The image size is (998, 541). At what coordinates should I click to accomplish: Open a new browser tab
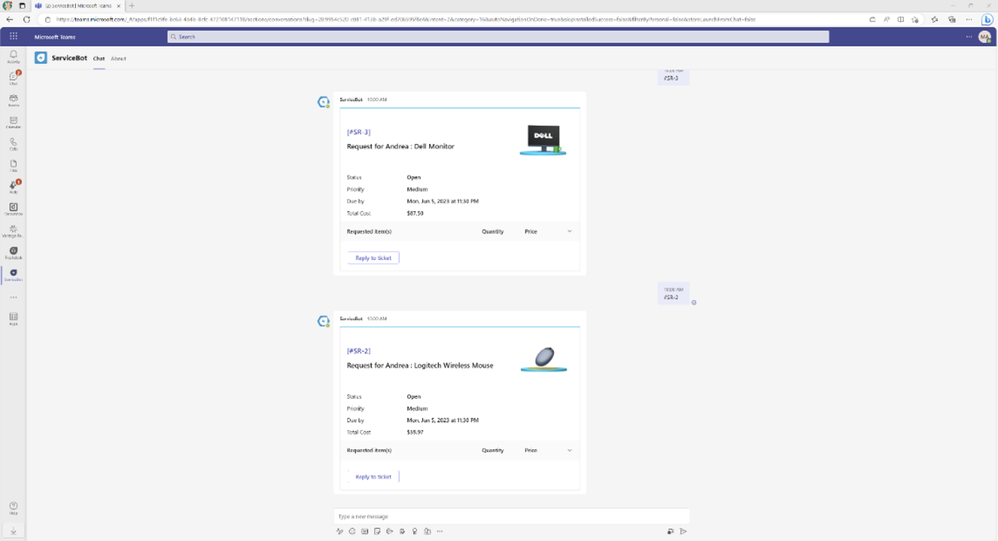[132, 6]
